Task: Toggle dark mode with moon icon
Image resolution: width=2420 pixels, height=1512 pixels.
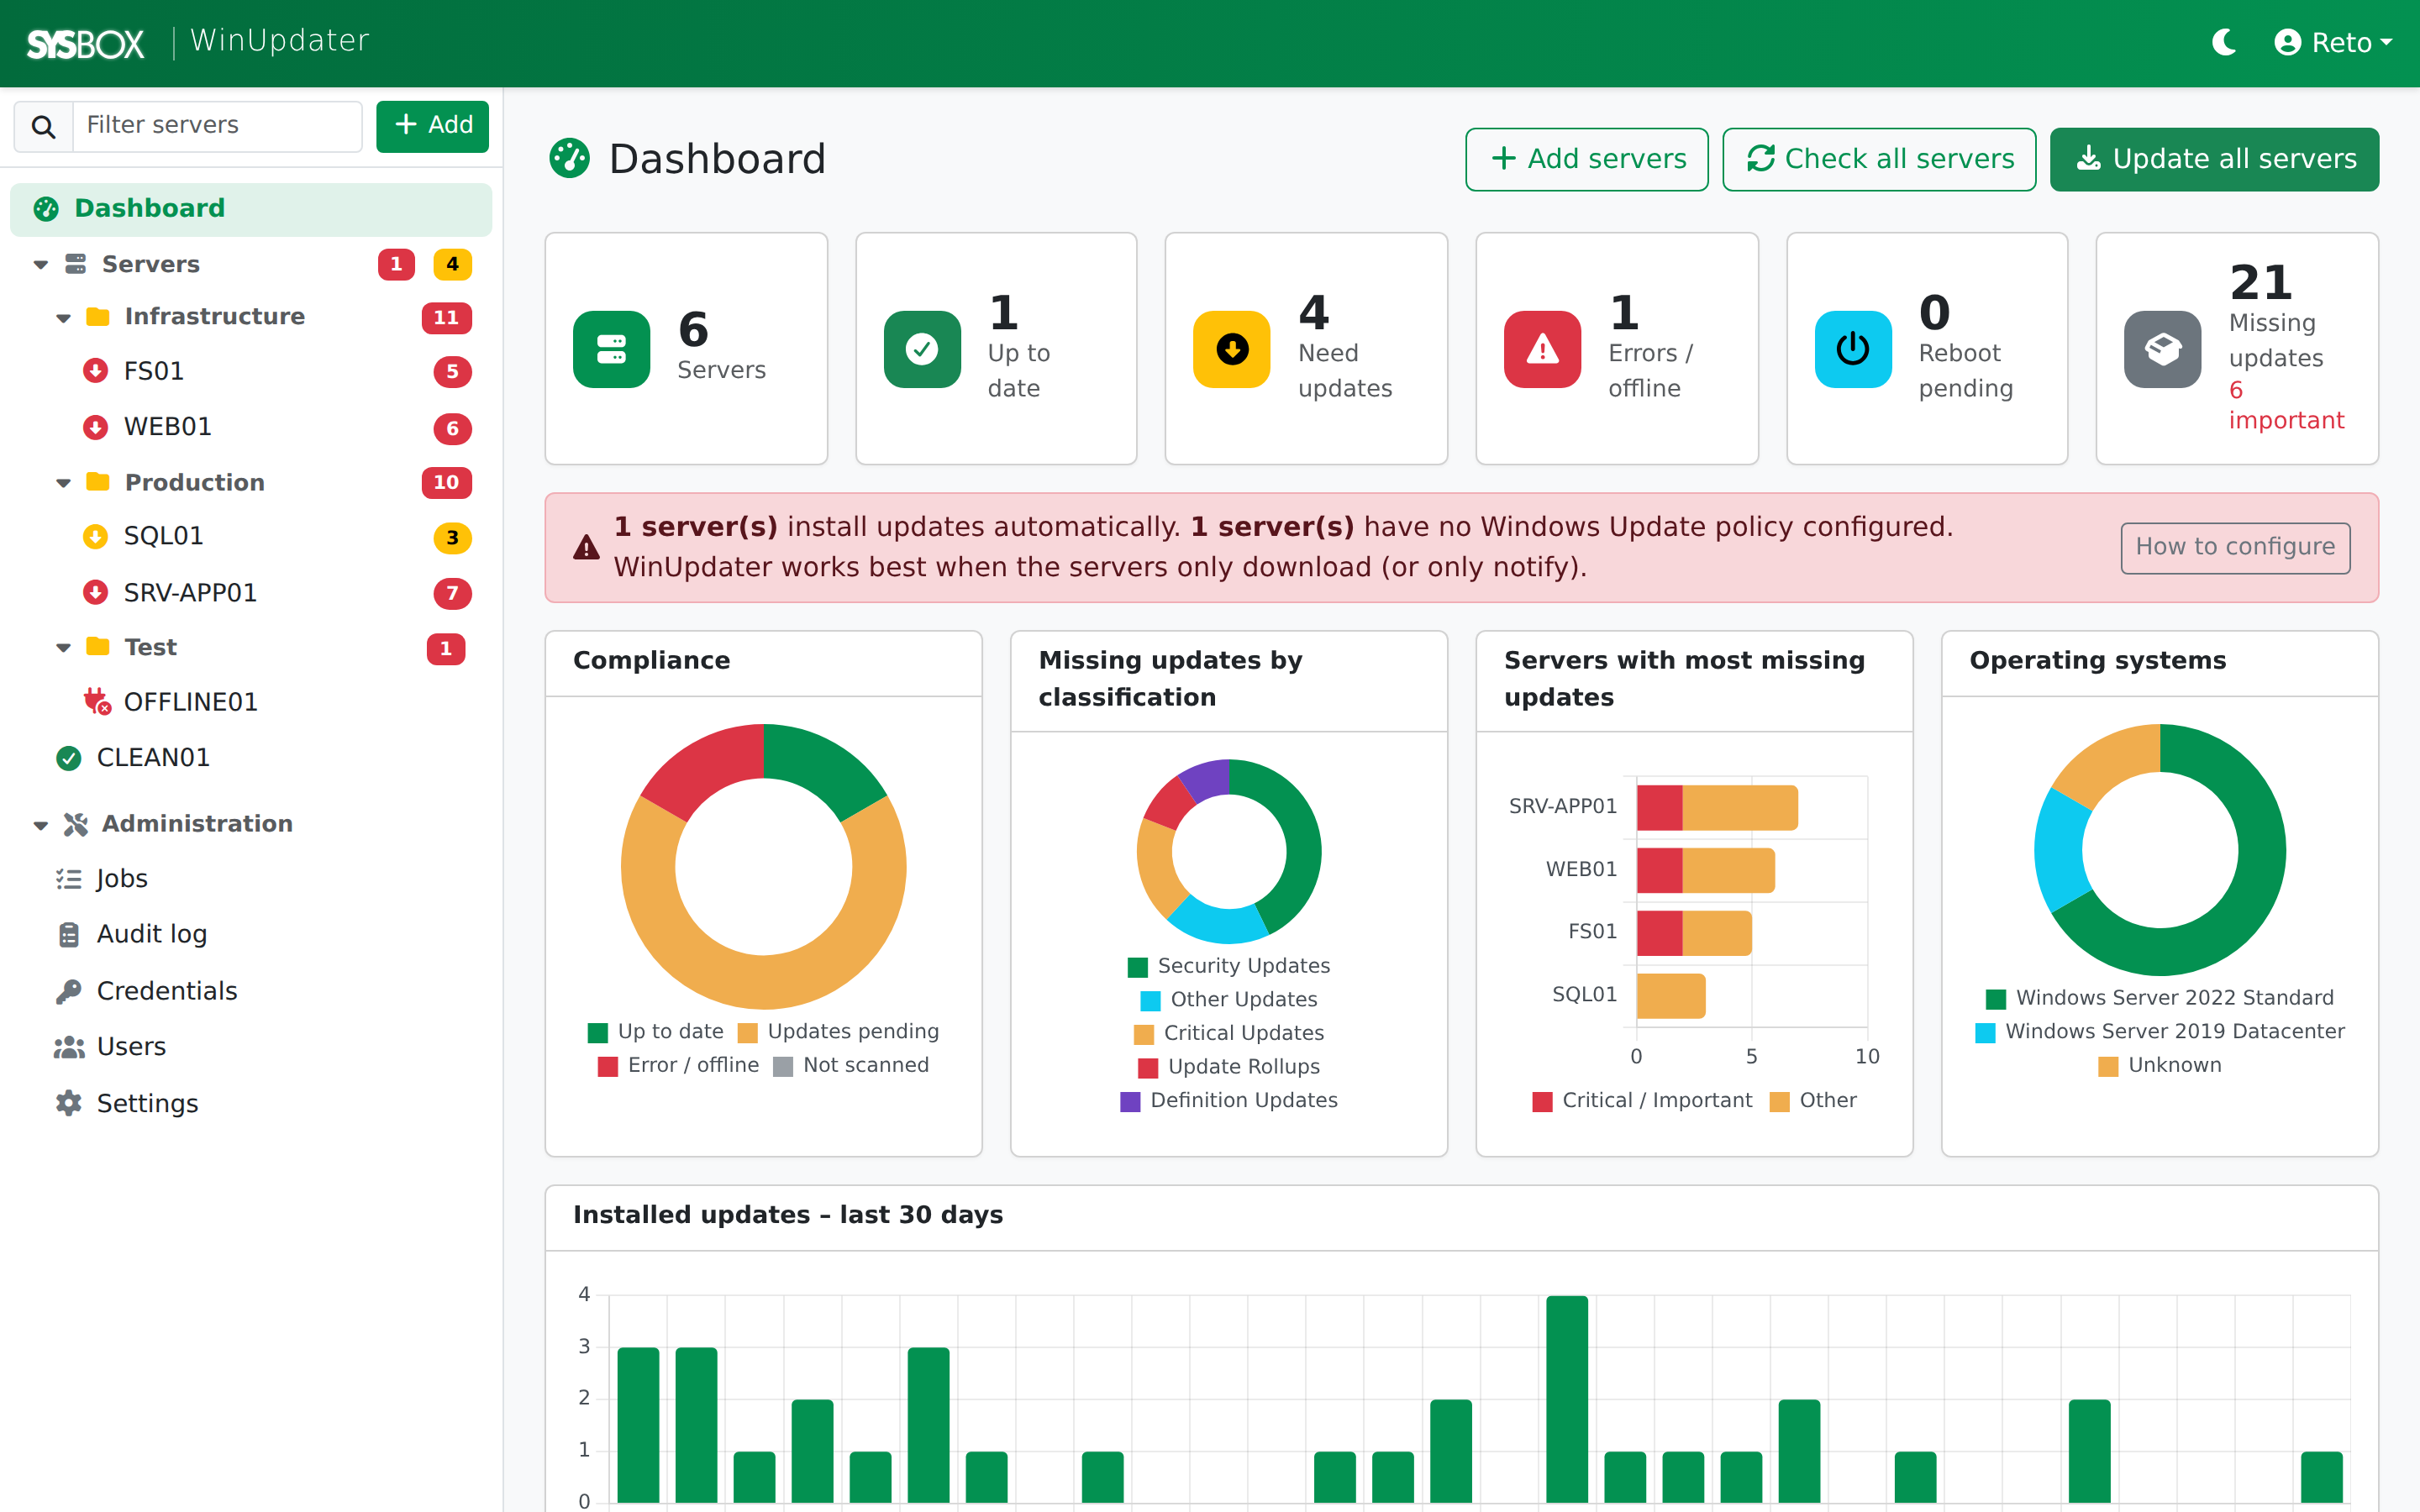Action: 2224,42
